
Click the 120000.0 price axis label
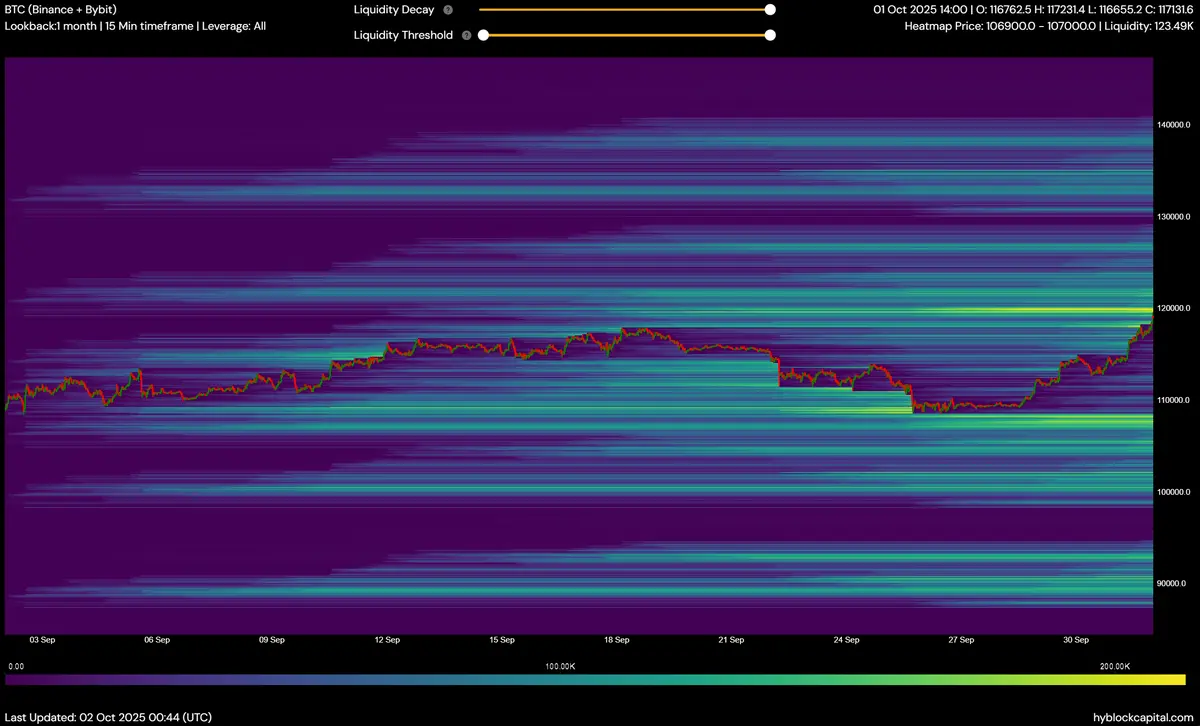point(1174,308)
